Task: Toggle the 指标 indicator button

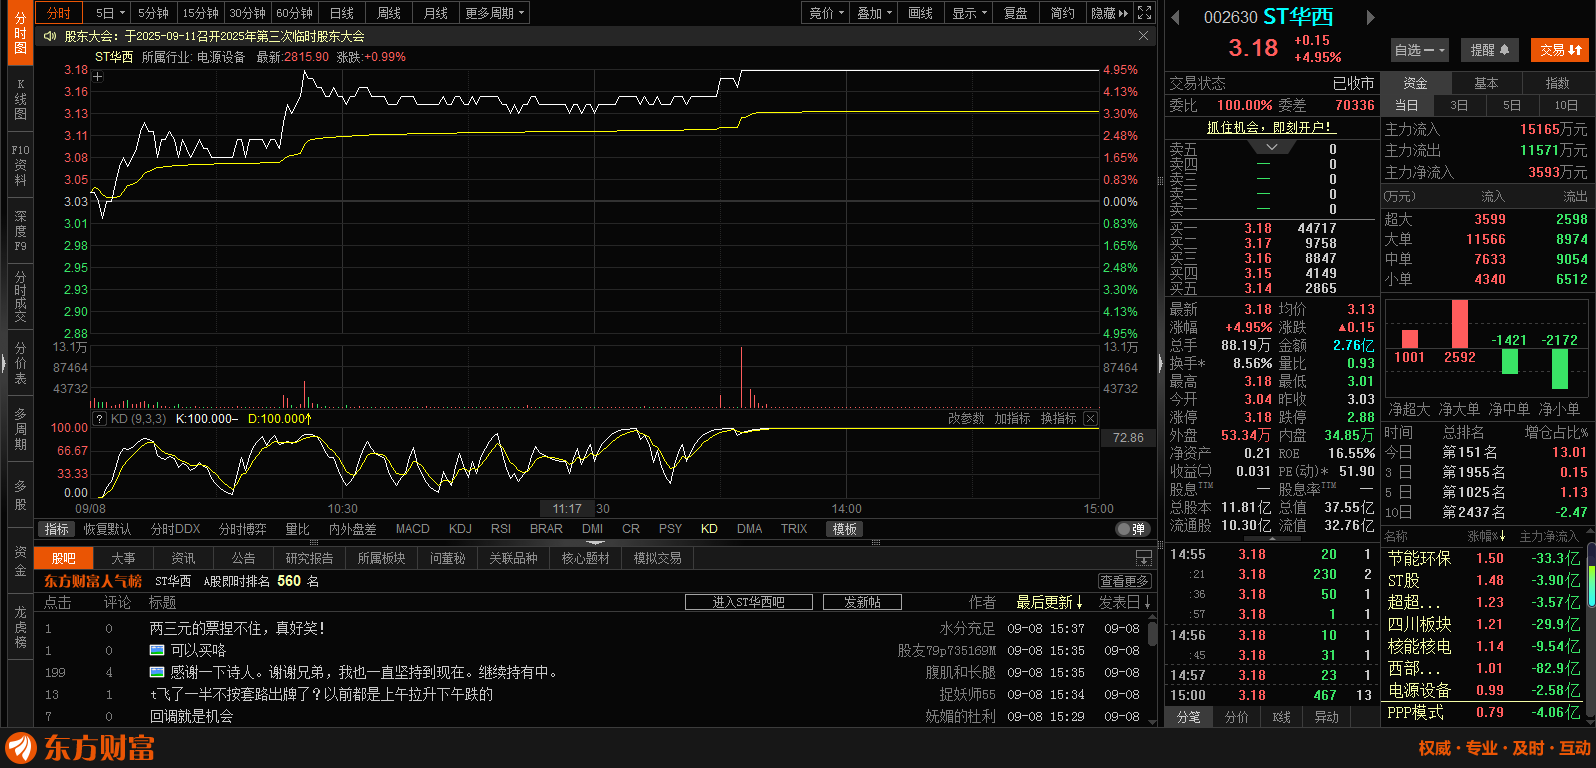Action: pyautogui.click(x=57, y=529)
